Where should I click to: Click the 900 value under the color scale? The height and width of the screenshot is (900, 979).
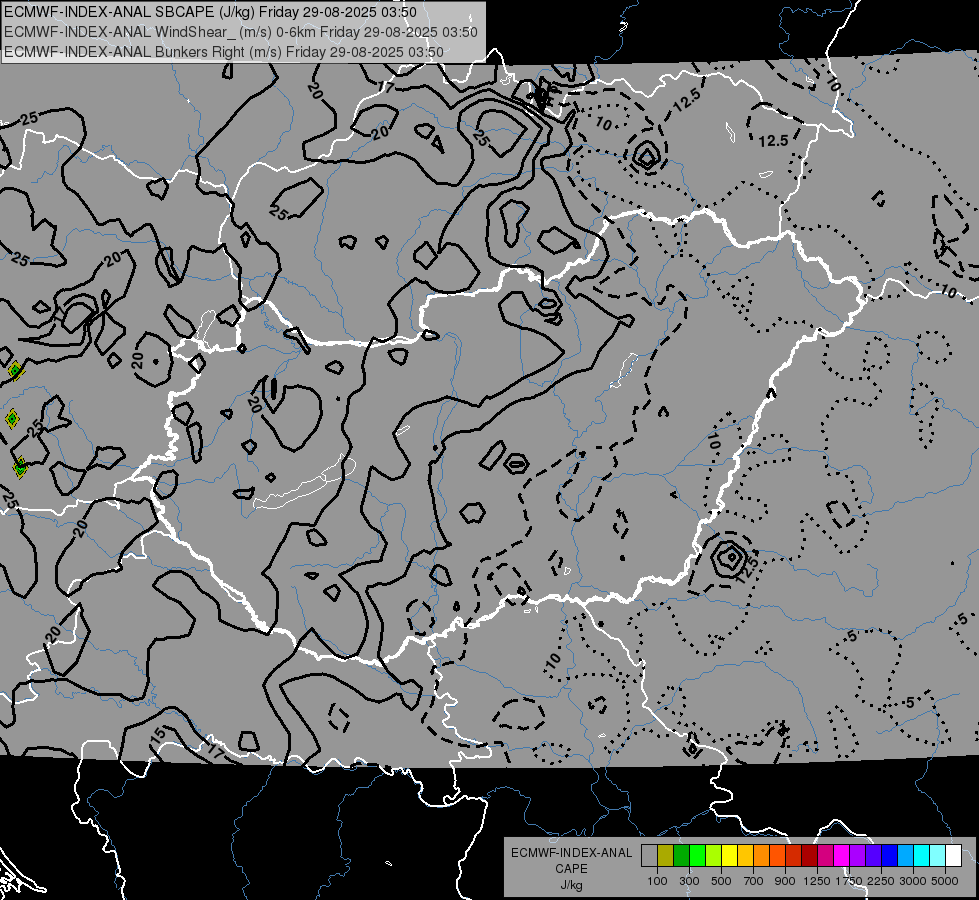pyautogui.click(x=785, y=881)
